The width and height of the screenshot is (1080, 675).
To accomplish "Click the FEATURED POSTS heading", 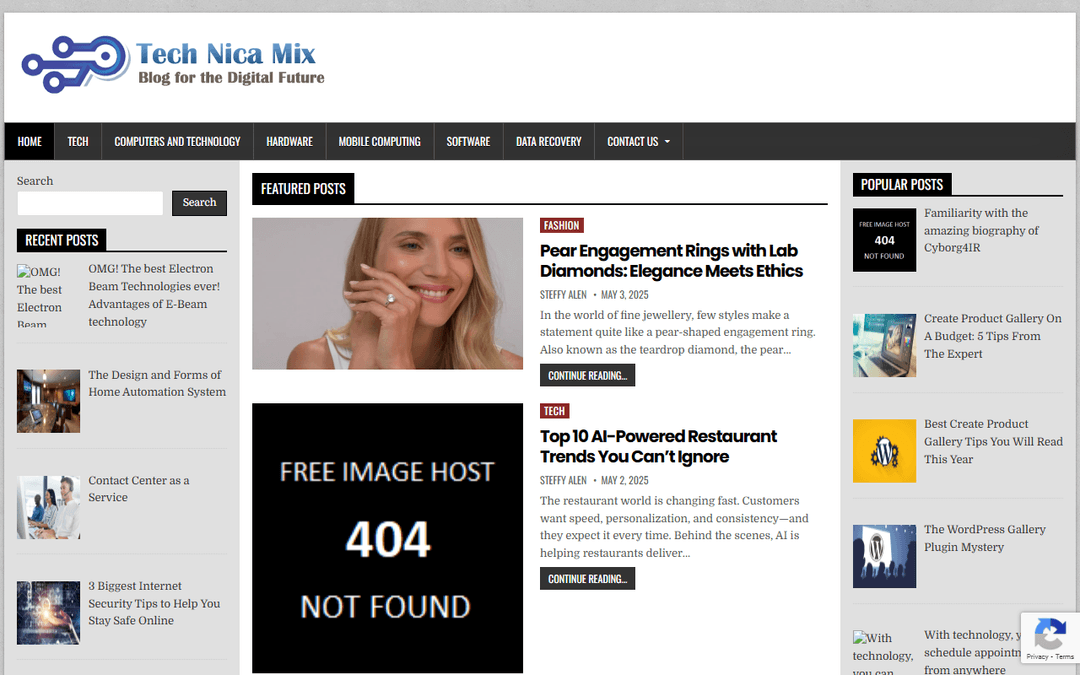I will 303,189.
